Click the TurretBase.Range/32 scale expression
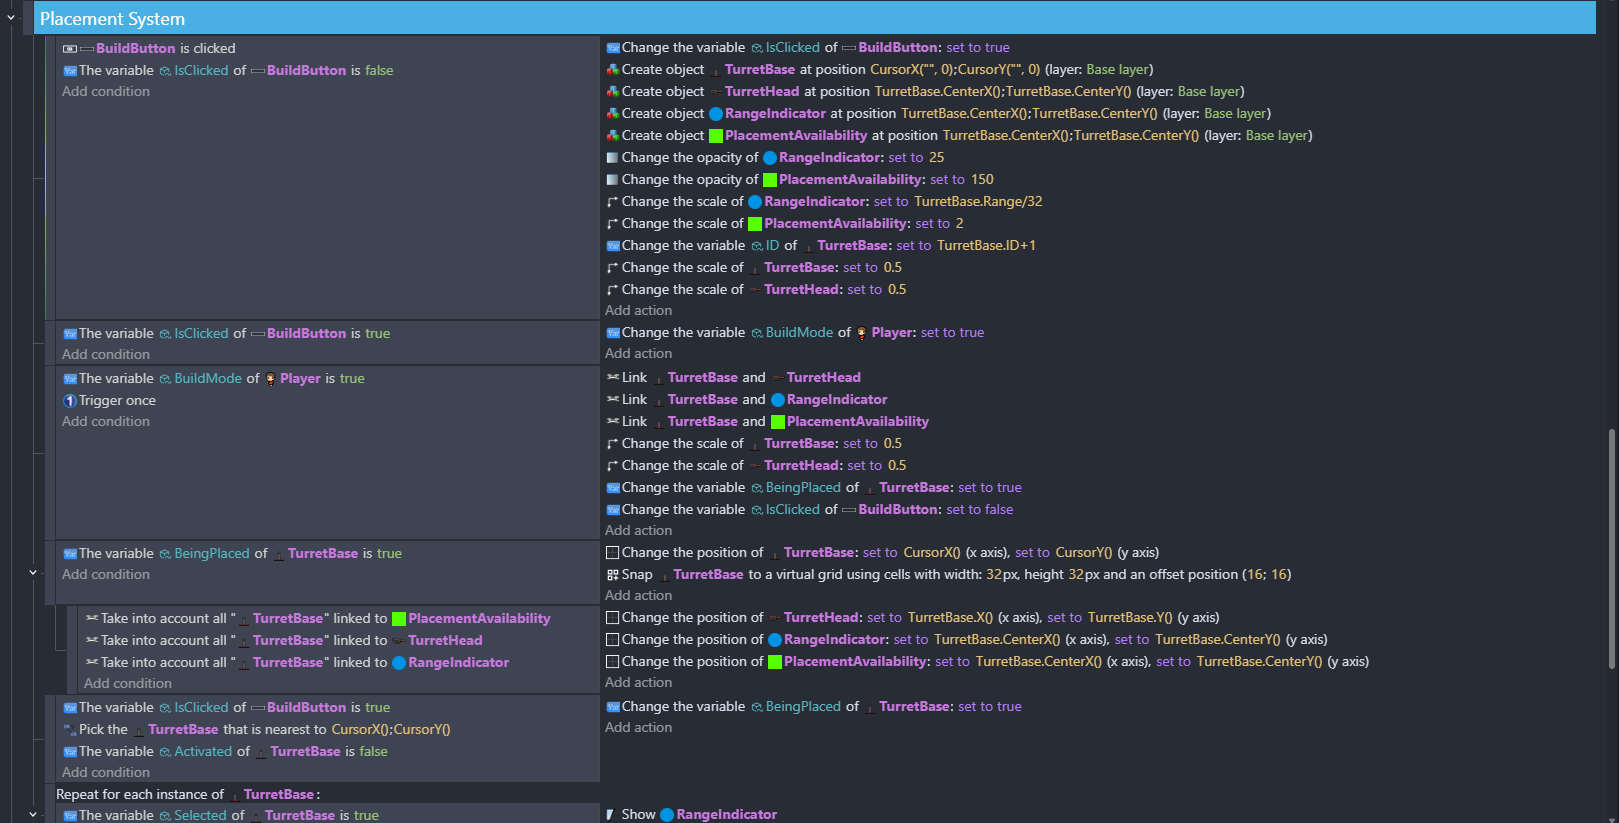 (978, 202)
